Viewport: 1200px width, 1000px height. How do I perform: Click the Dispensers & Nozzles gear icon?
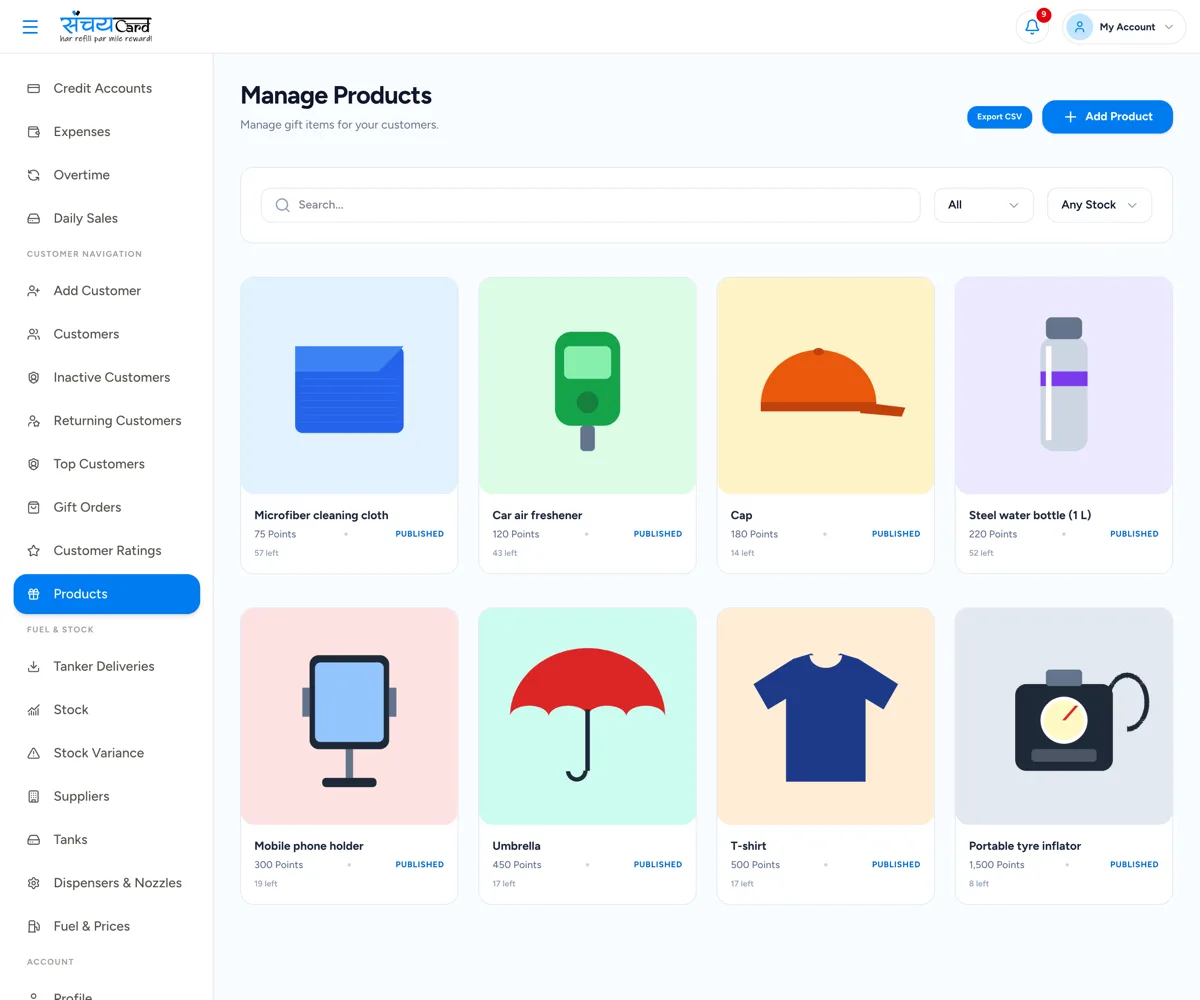[33, 883]
